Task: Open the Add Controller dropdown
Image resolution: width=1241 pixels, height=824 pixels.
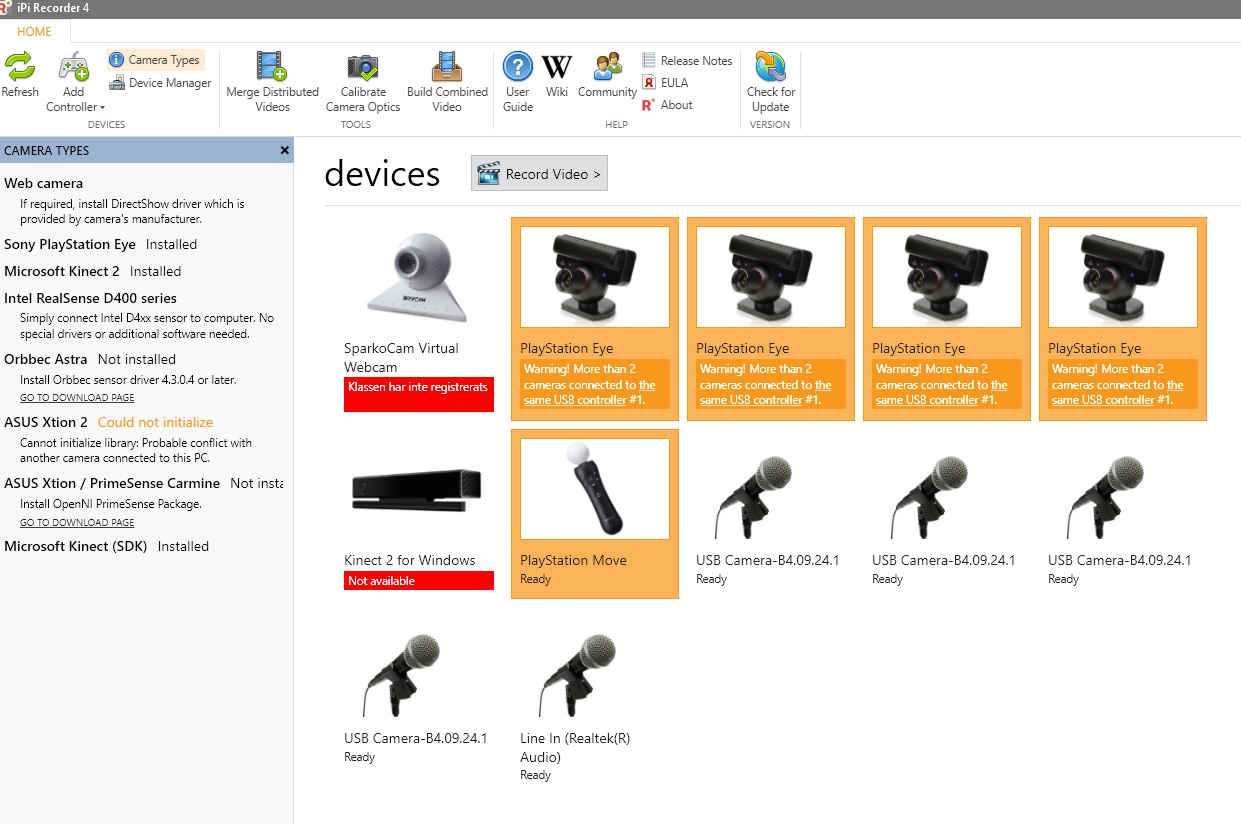Action: click(75, 83)
